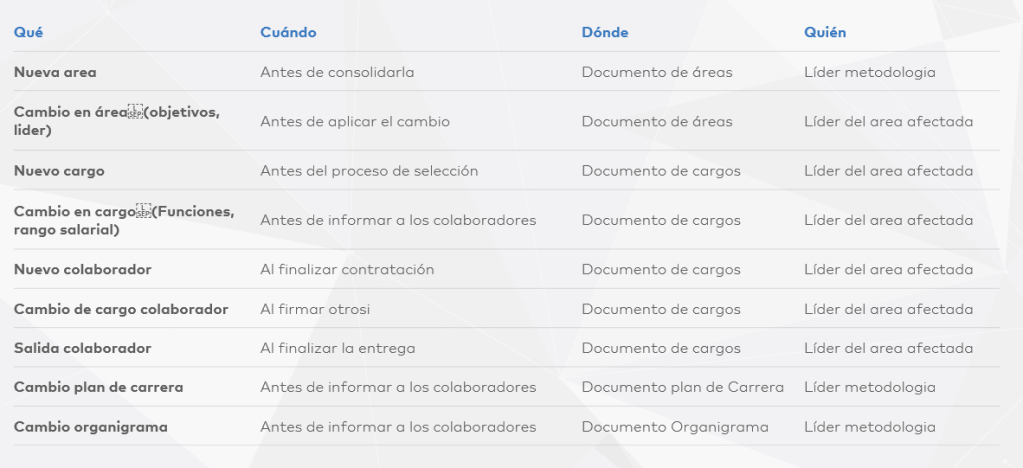Click the "Antes de consolidarla" cell
The image size is (1023, 468).
tap(337, 72)
